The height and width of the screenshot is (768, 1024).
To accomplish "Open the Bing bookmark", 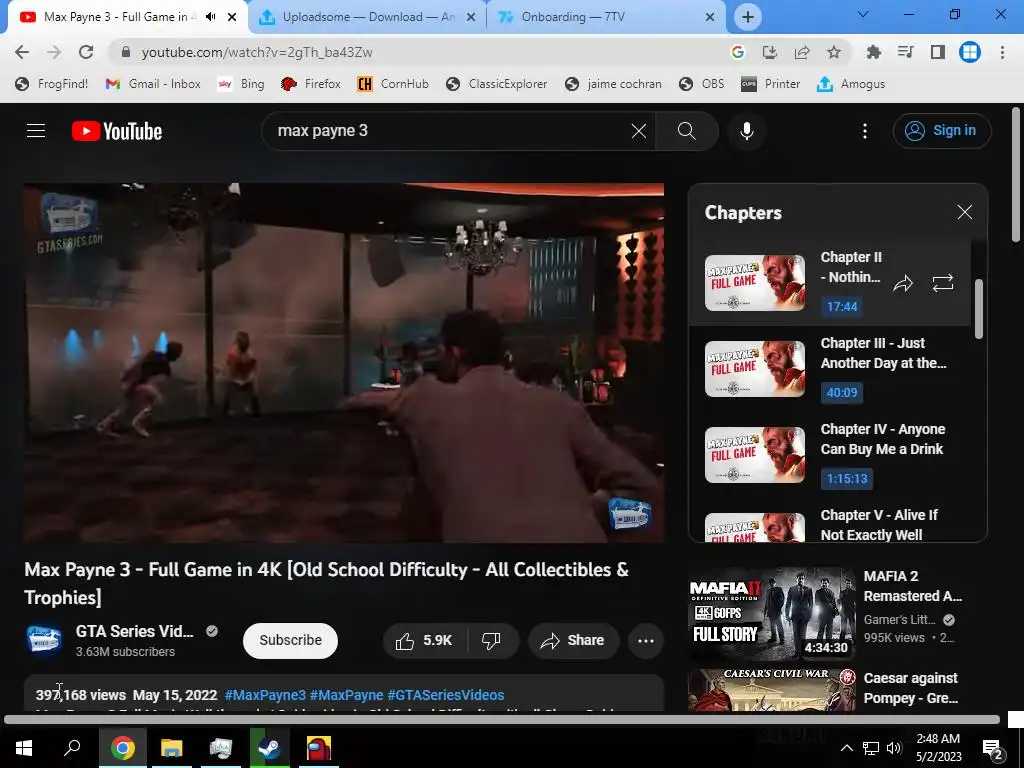I will click(x=241, y=84).
